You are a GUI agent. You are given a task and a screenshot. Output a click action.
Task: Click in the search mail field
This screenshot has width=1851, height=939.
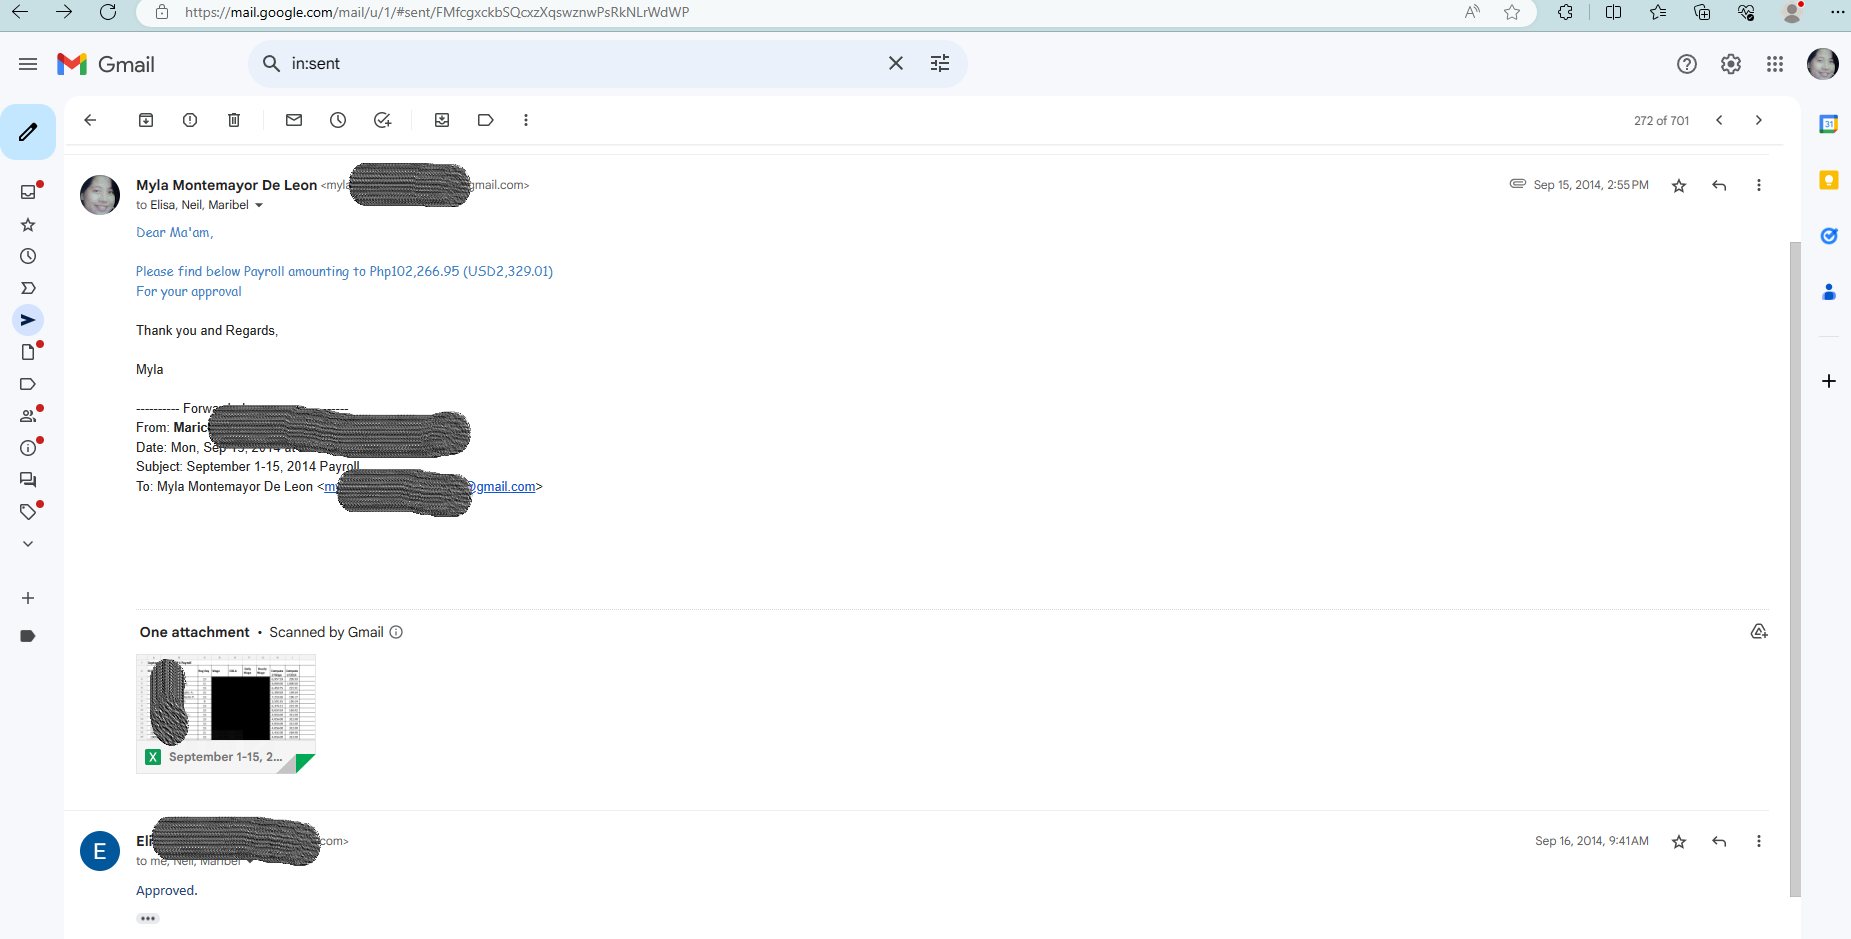point(580,64)
